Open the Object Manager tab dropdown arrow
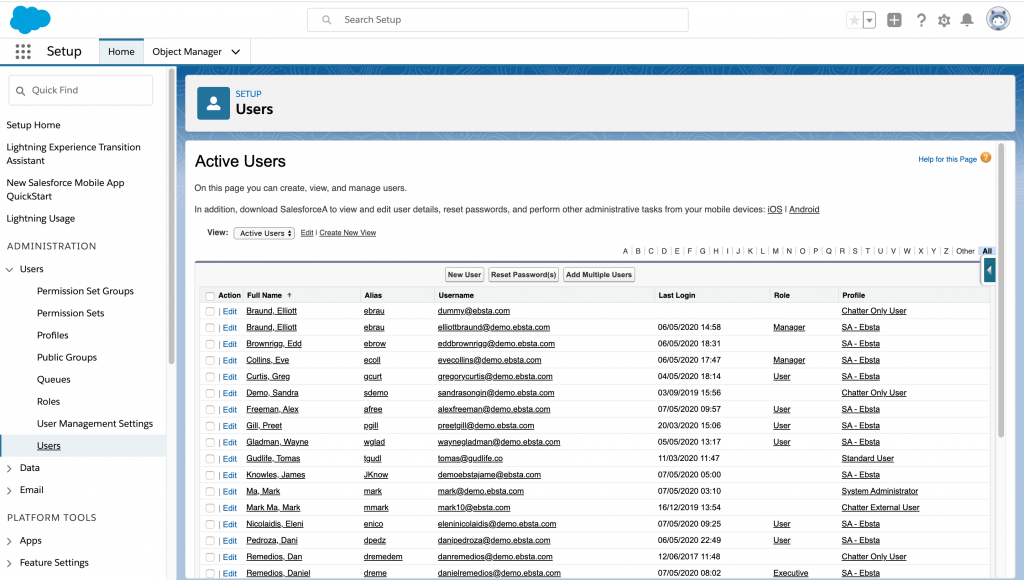The image size is (1024, 580). coord(236,52)
